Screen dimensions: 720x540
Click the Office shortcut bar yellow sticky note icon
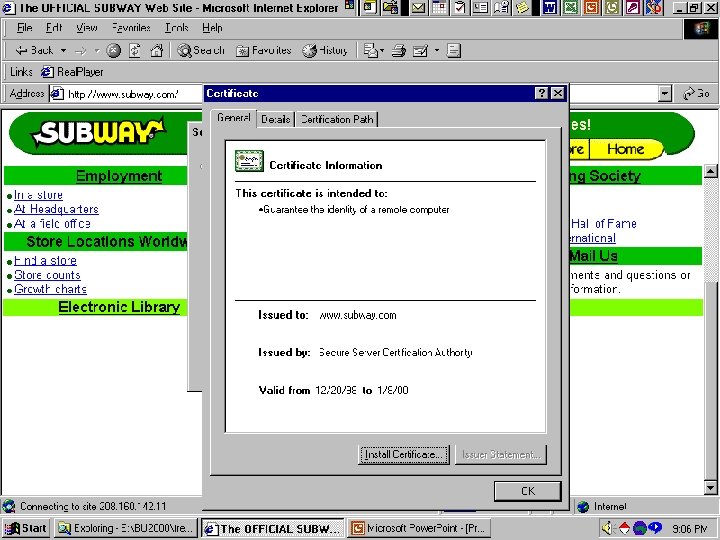[522, 7]
